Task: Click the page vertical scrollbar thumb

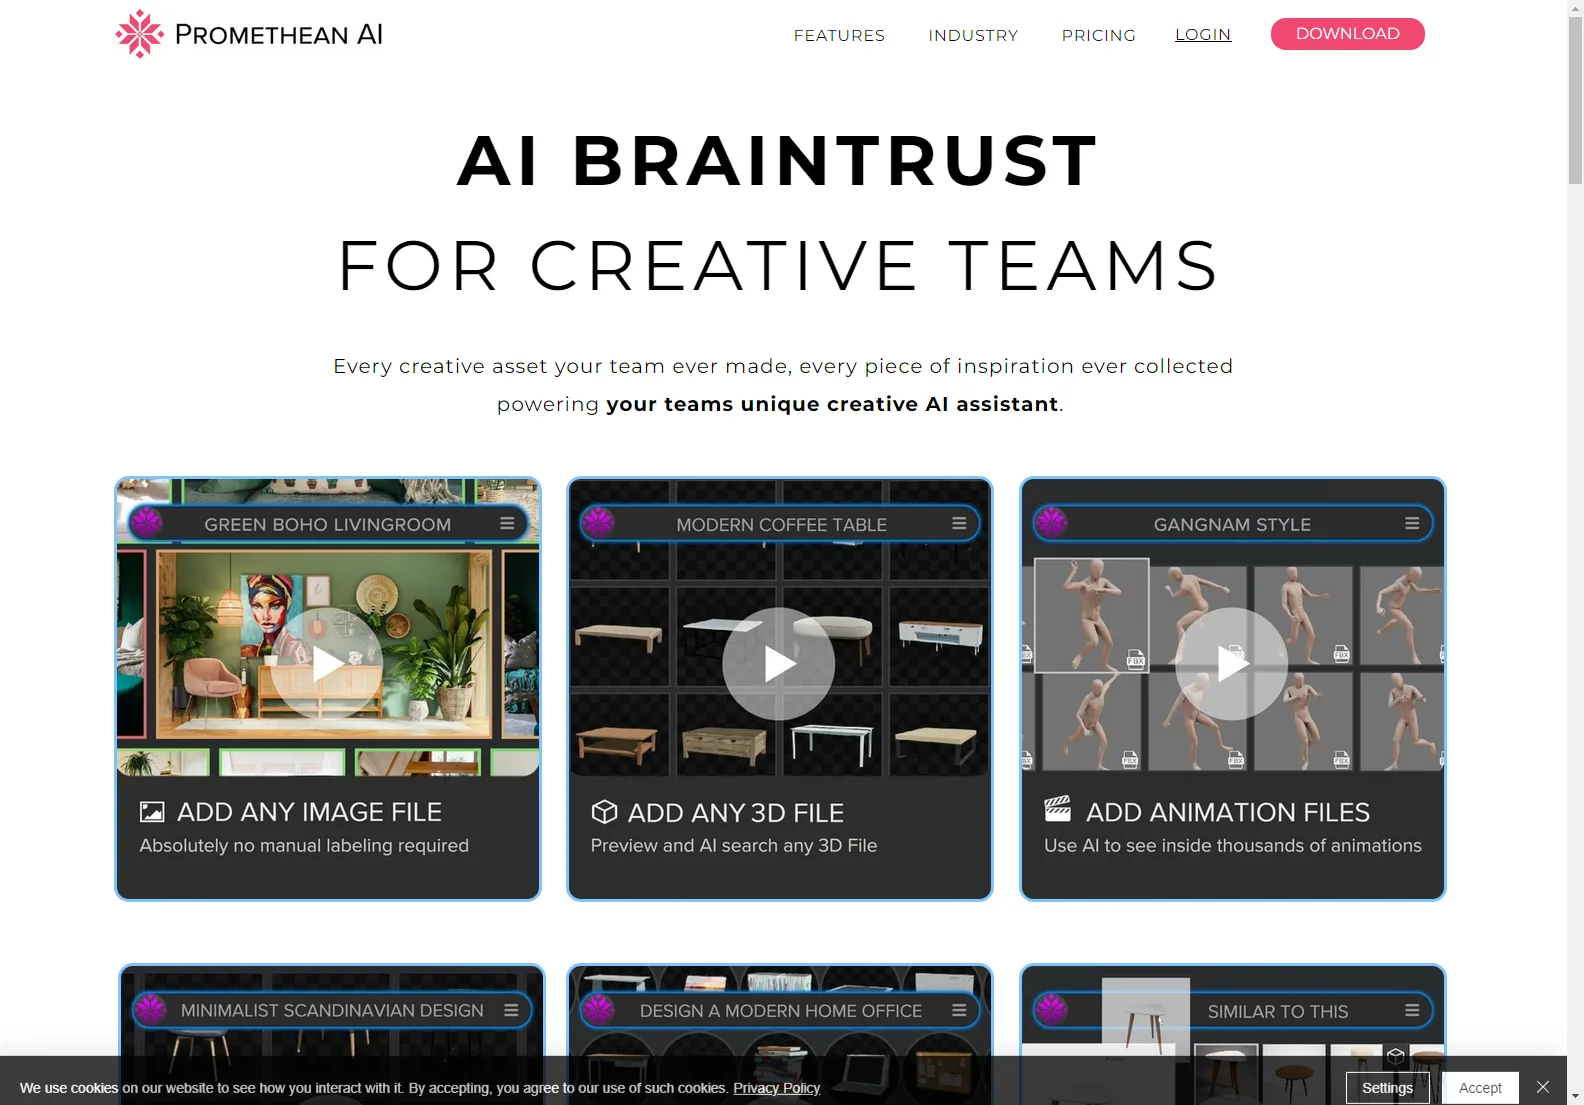Action: tap(1575, 100)
